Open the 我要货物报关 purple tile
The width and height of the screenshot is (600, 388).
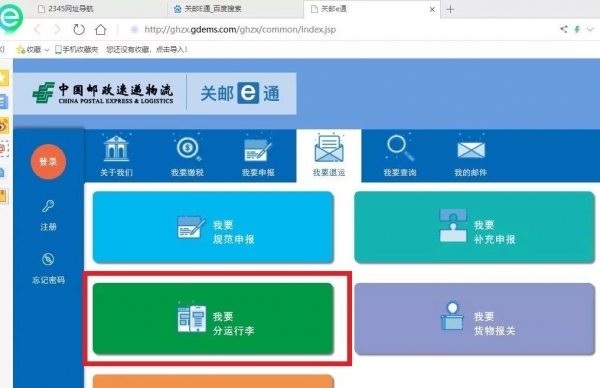click(474, 319)
